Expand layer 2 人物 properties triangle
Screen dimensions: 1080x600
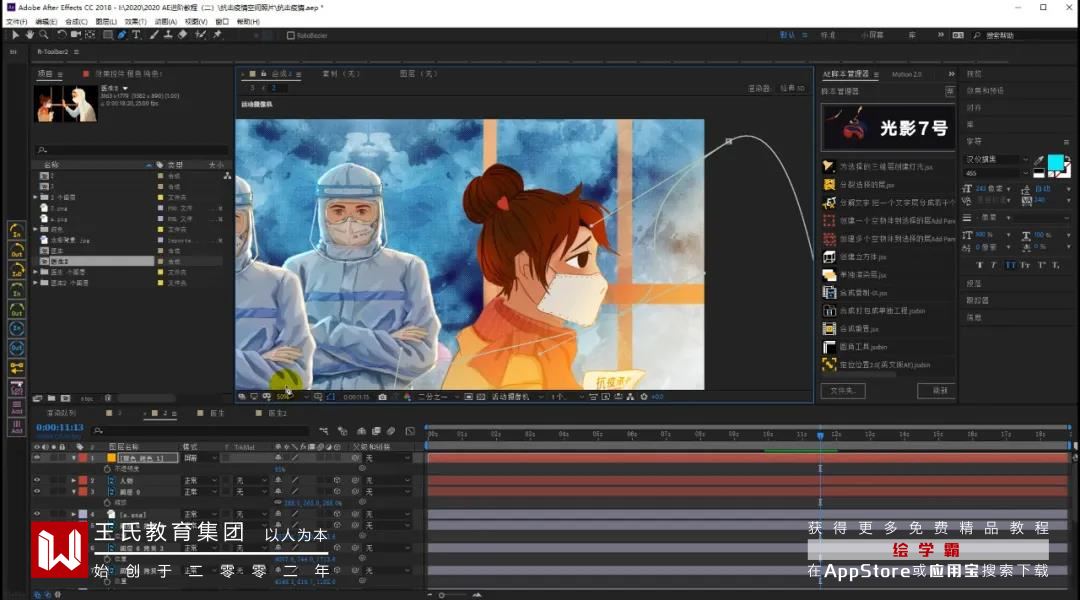click(74, 480)
